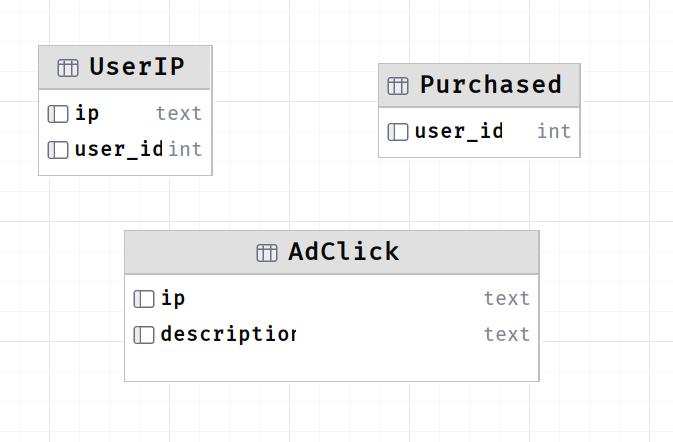Click the column icon next to description field
Viewport: 673px width, 442px height.
(144, 335)
